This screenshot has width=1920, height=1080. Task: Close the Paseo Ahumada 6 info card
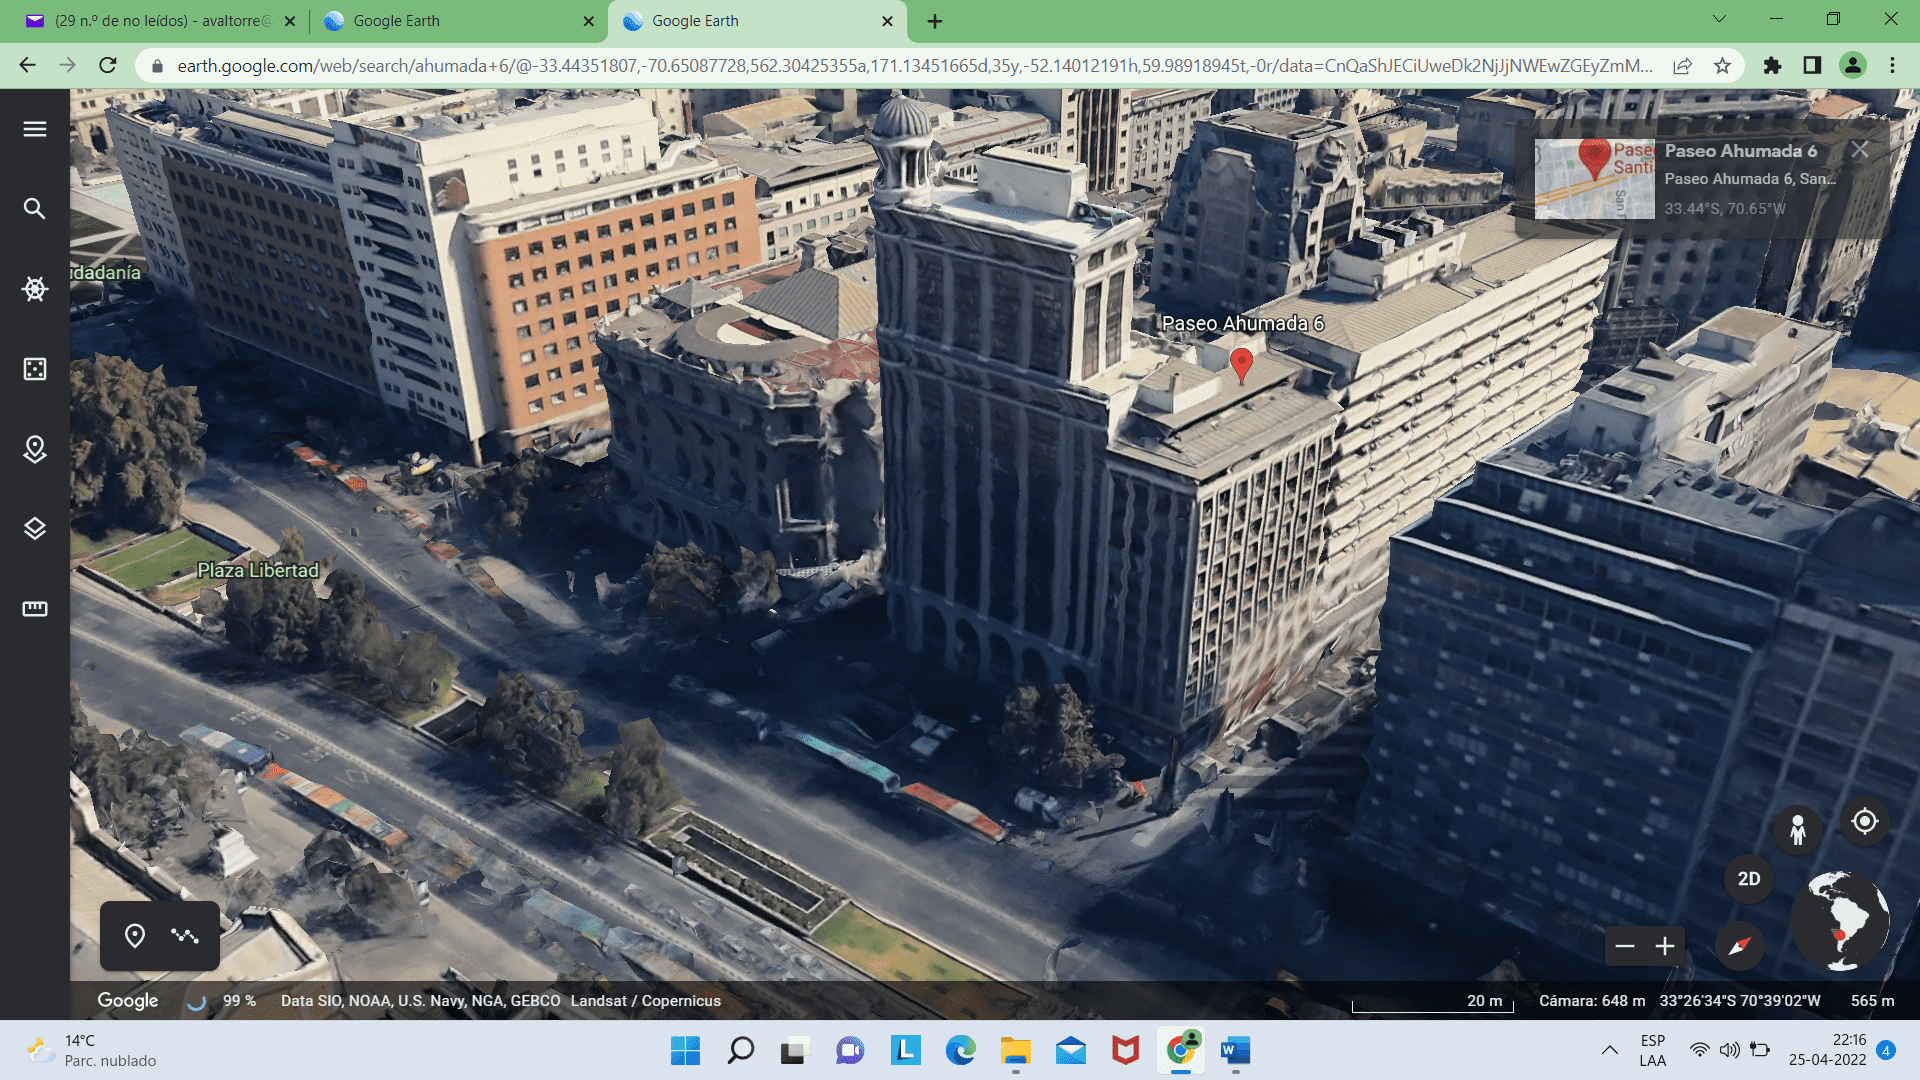[1859, 150]
